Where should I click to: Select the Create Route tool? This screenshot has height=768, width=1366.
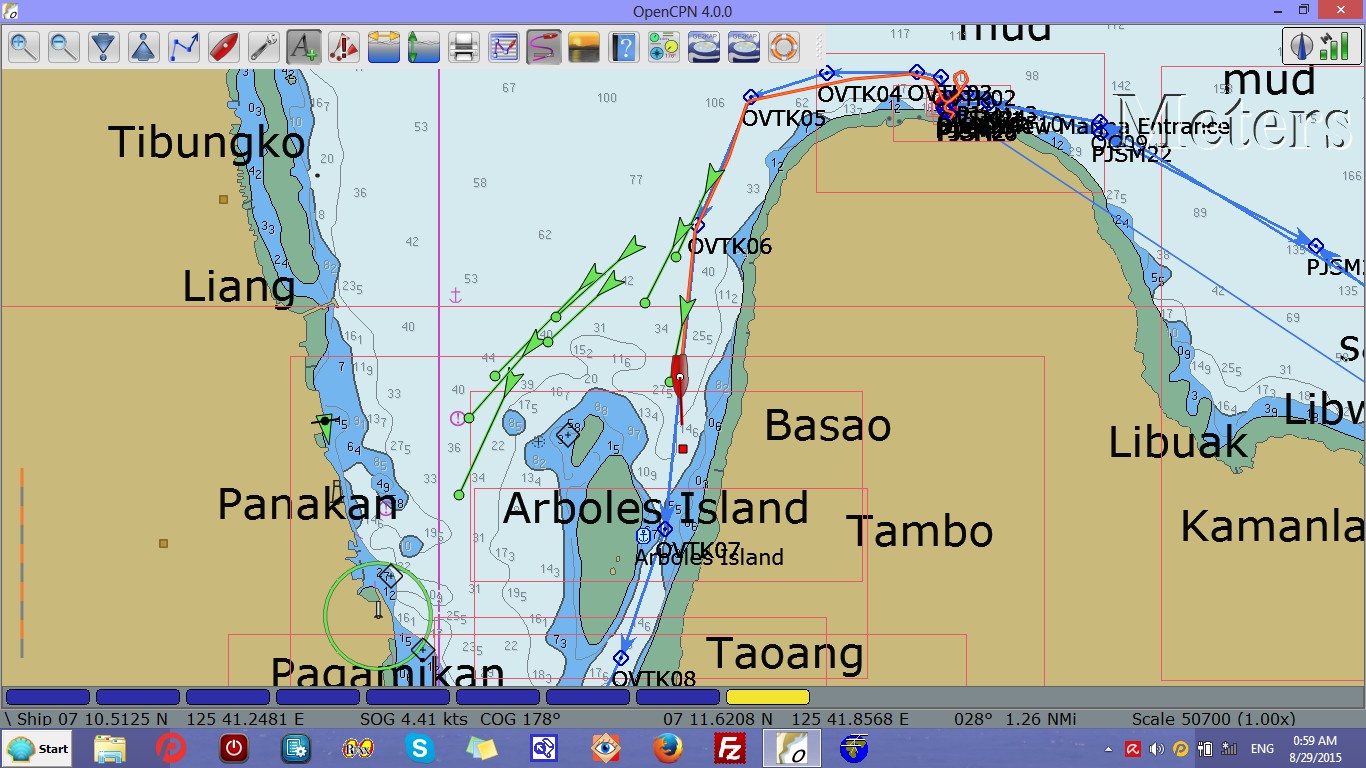coord(184,46)
